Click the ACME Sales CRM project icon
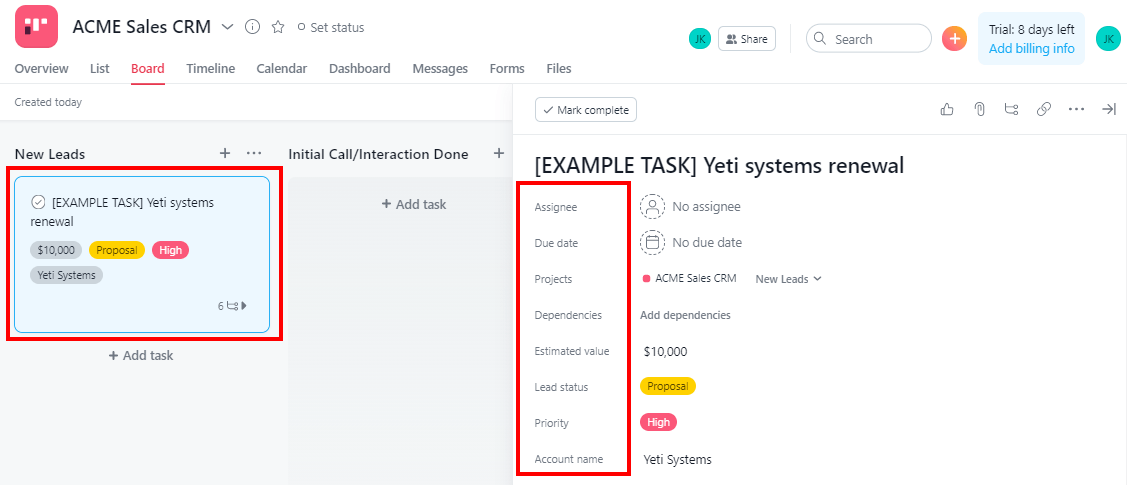Image resolution: width=1127 pixels, height=485 pixels. [36, 27]
